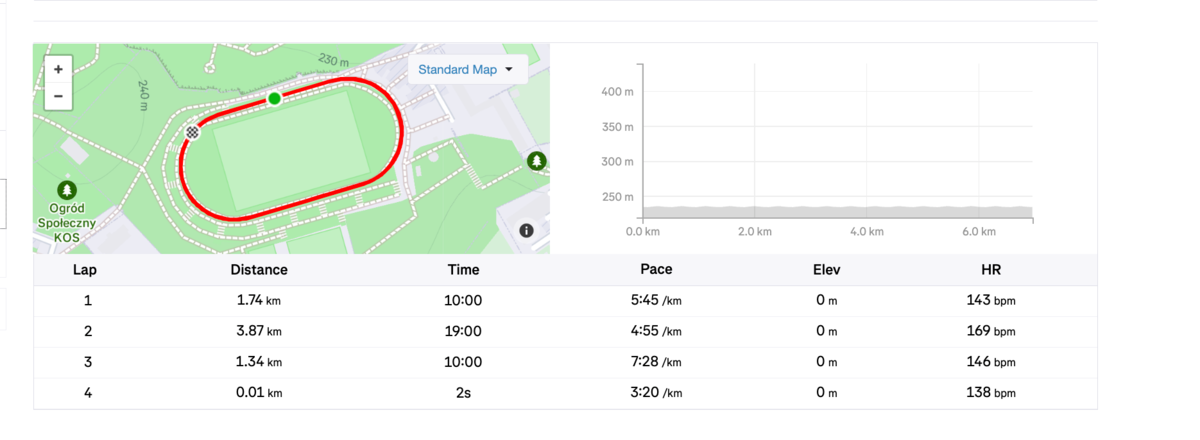Click the HR column header
This screenshot has width=1200, height=440.
[991, 269]
